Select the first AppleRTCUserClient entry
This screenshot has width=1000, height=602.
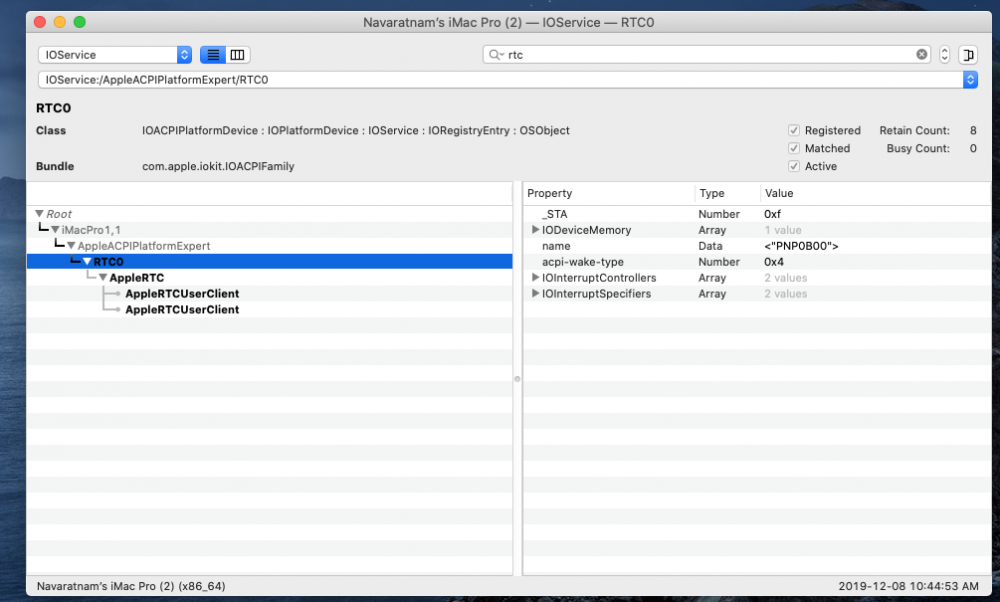point(182,293)
